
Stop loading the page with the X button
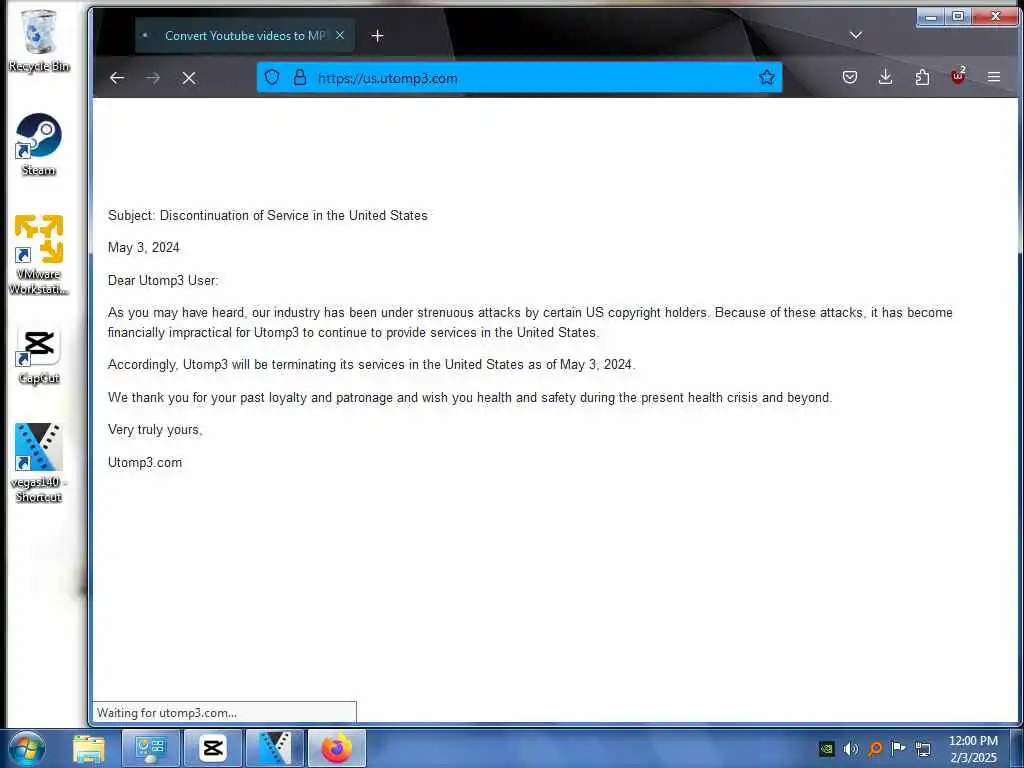(x=189, y=78)
